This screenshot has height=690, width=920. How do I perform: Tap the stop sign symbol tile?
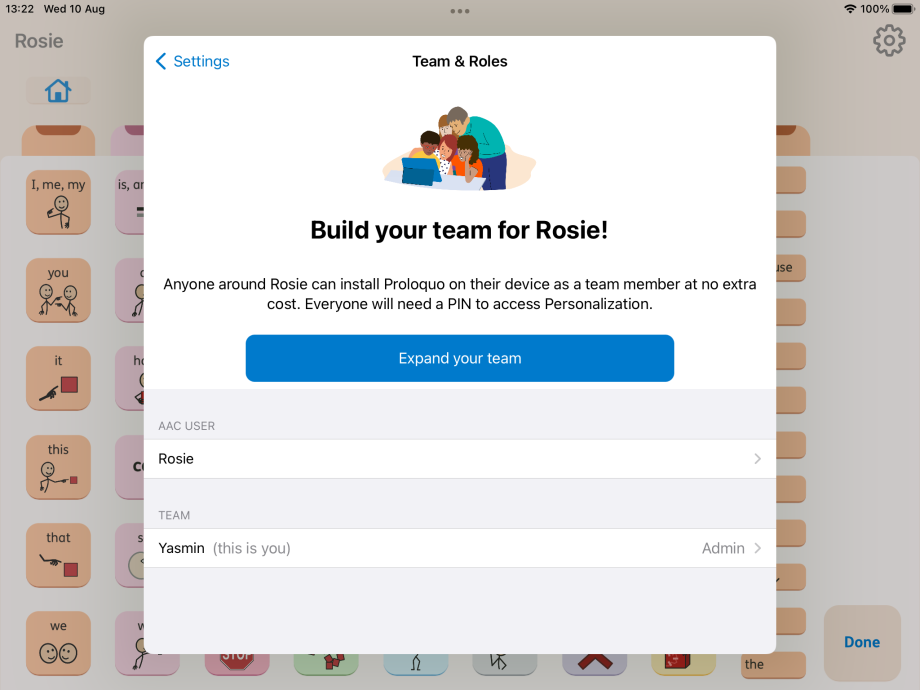(237, 664)
